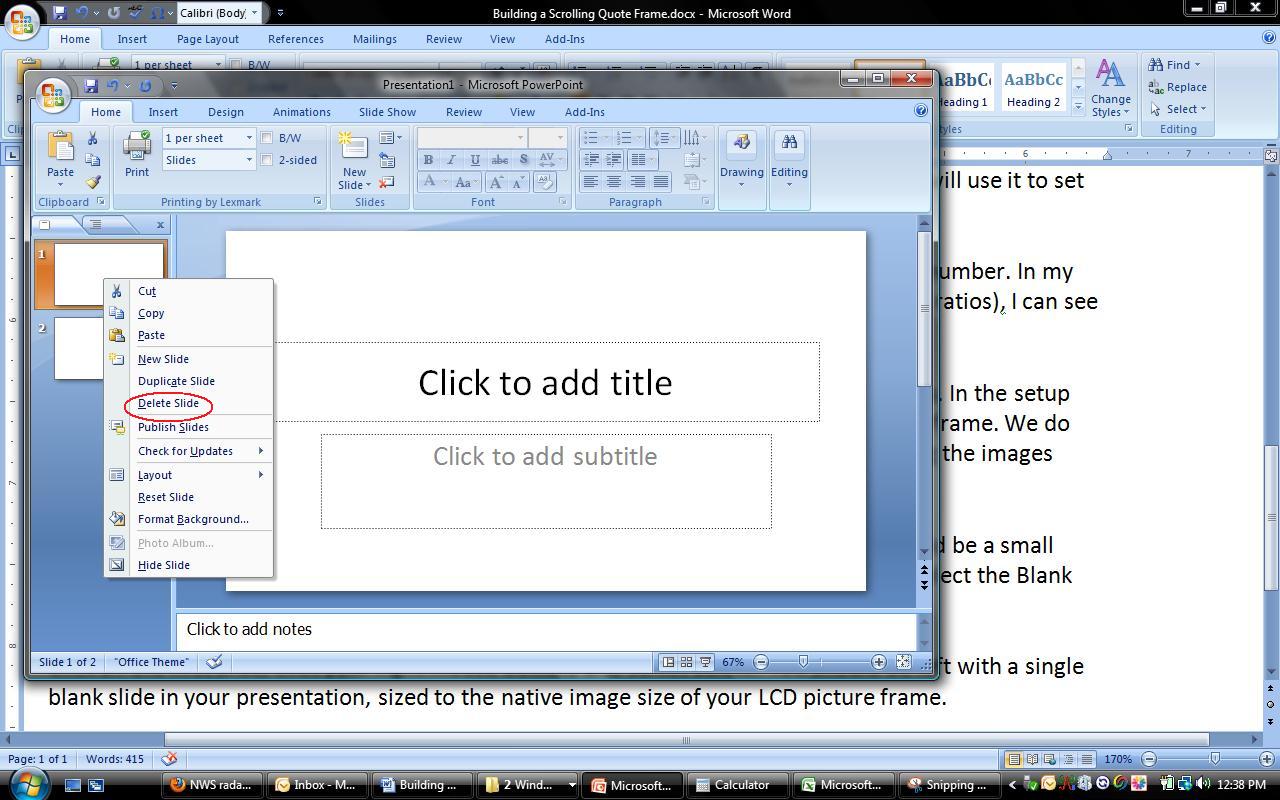Image resolution: width=1280 pixels, height=800 pixels.
Task: Click the Lexmark Print icon
Action: click(137, 147)
